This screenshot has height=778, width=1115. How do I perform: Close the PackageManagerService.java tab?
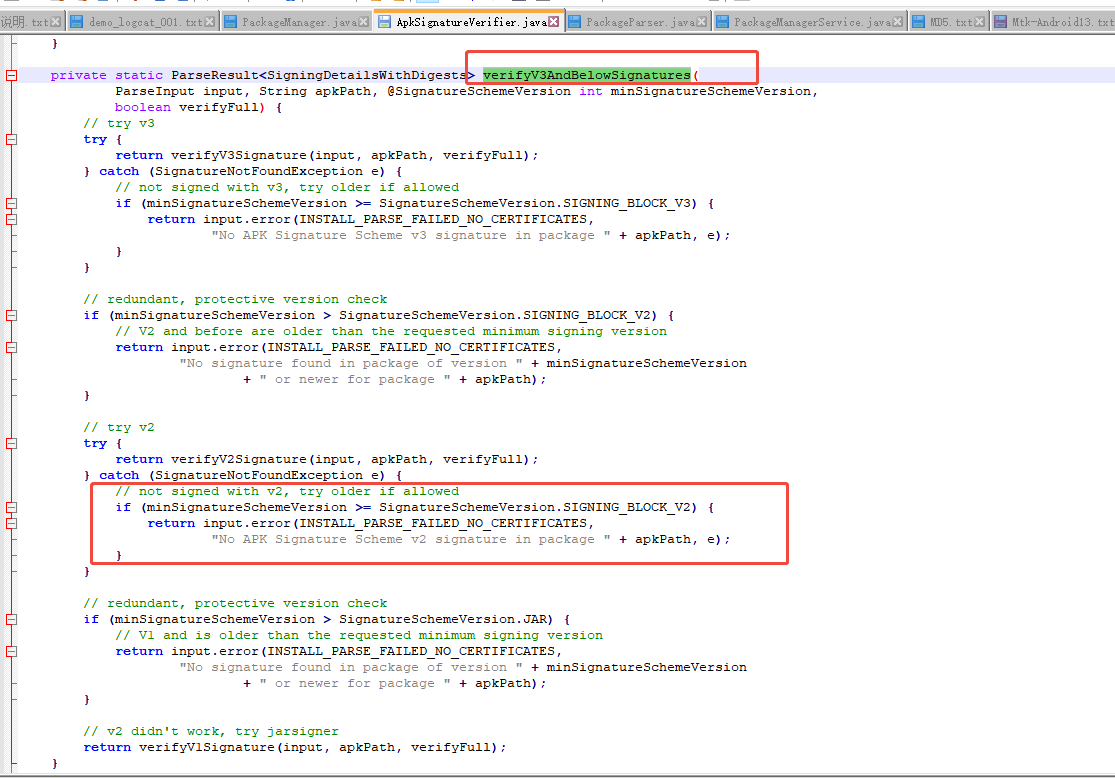point(897,22)
